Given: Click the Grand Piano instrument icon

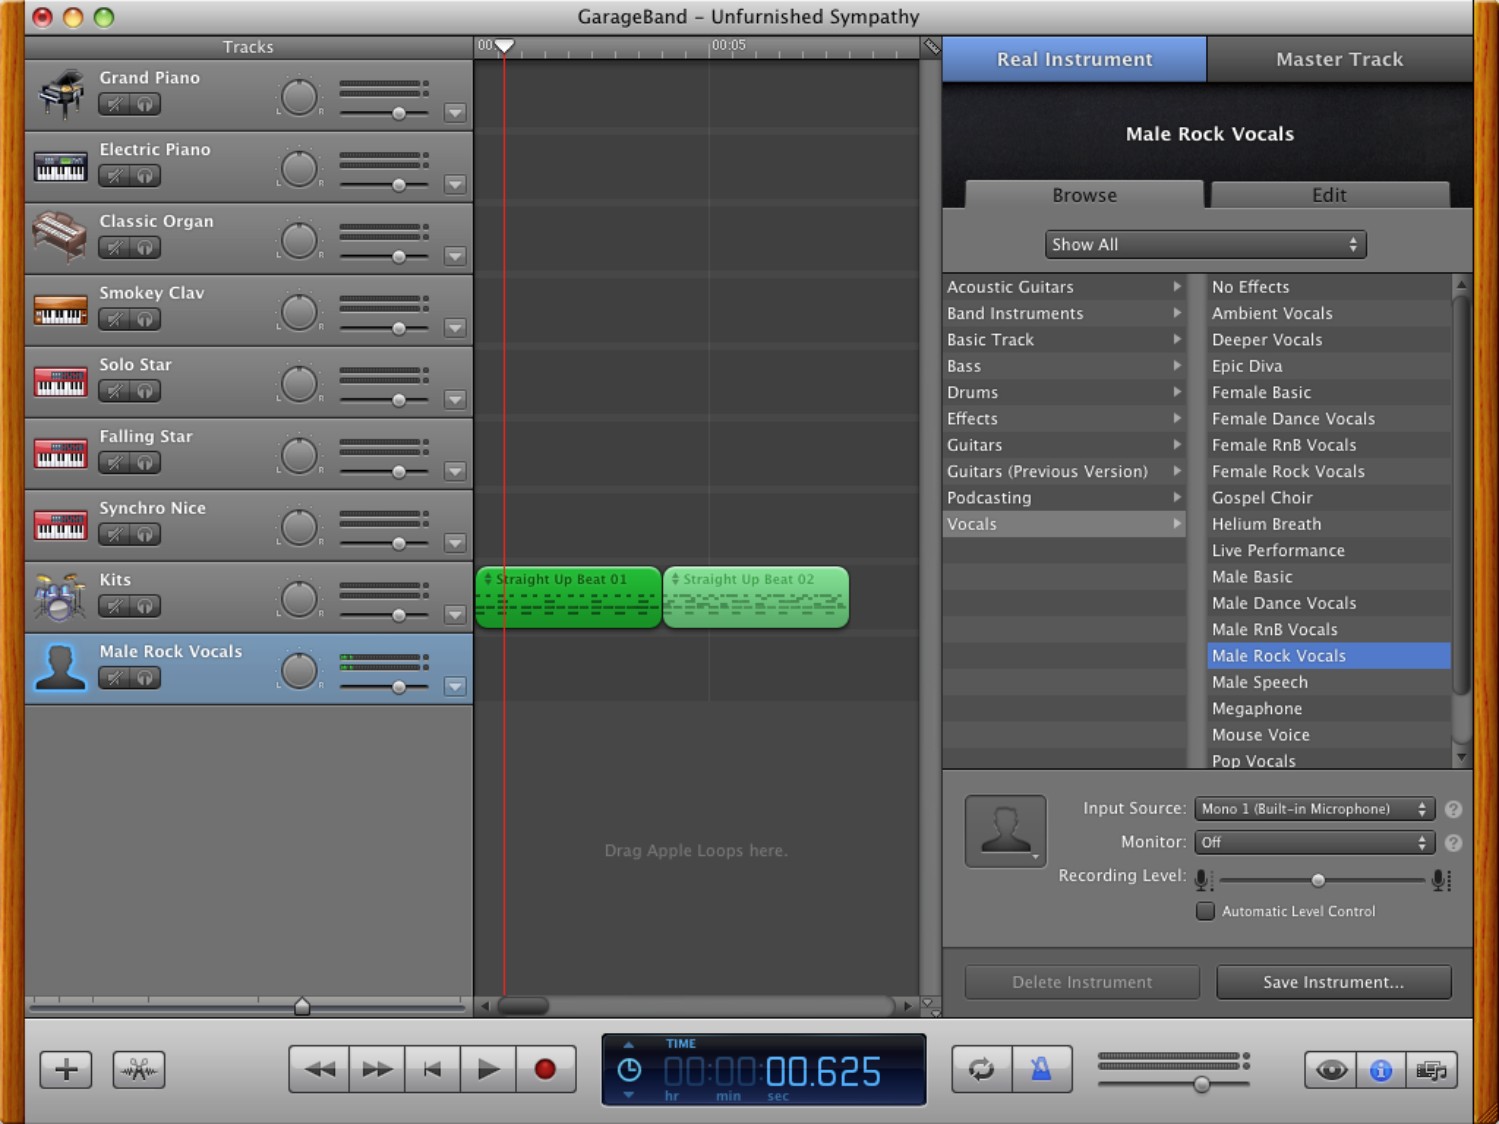Looking at the screenshot, I should coord(61,95).
